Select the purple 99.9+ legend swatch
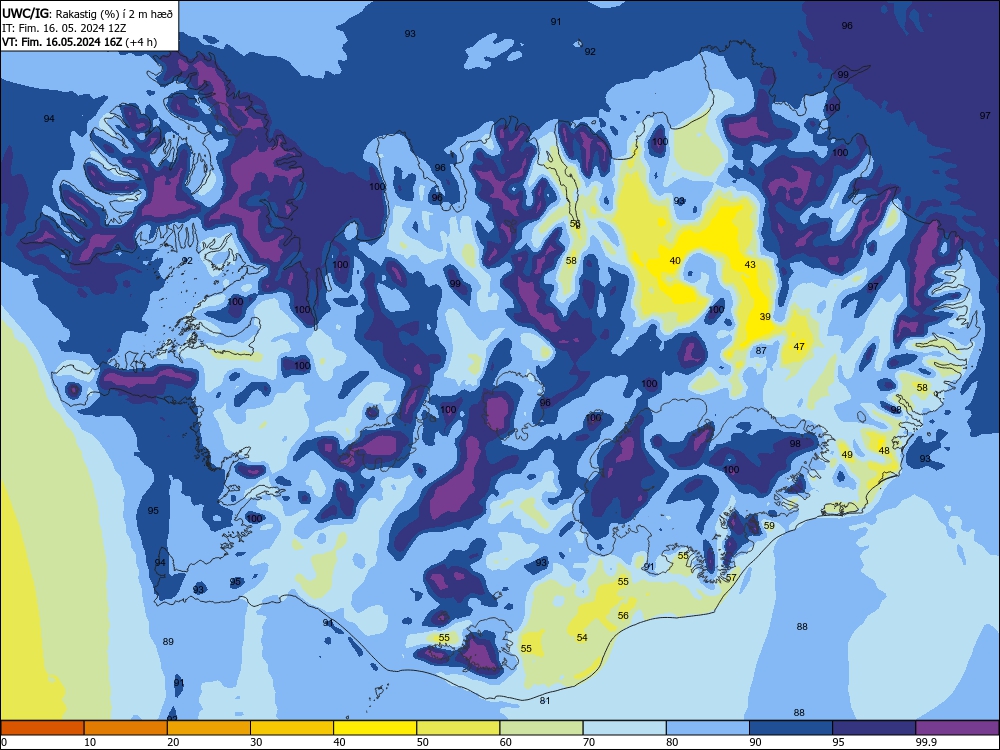This screenshot has height=750, width=1000. [957, 728]
